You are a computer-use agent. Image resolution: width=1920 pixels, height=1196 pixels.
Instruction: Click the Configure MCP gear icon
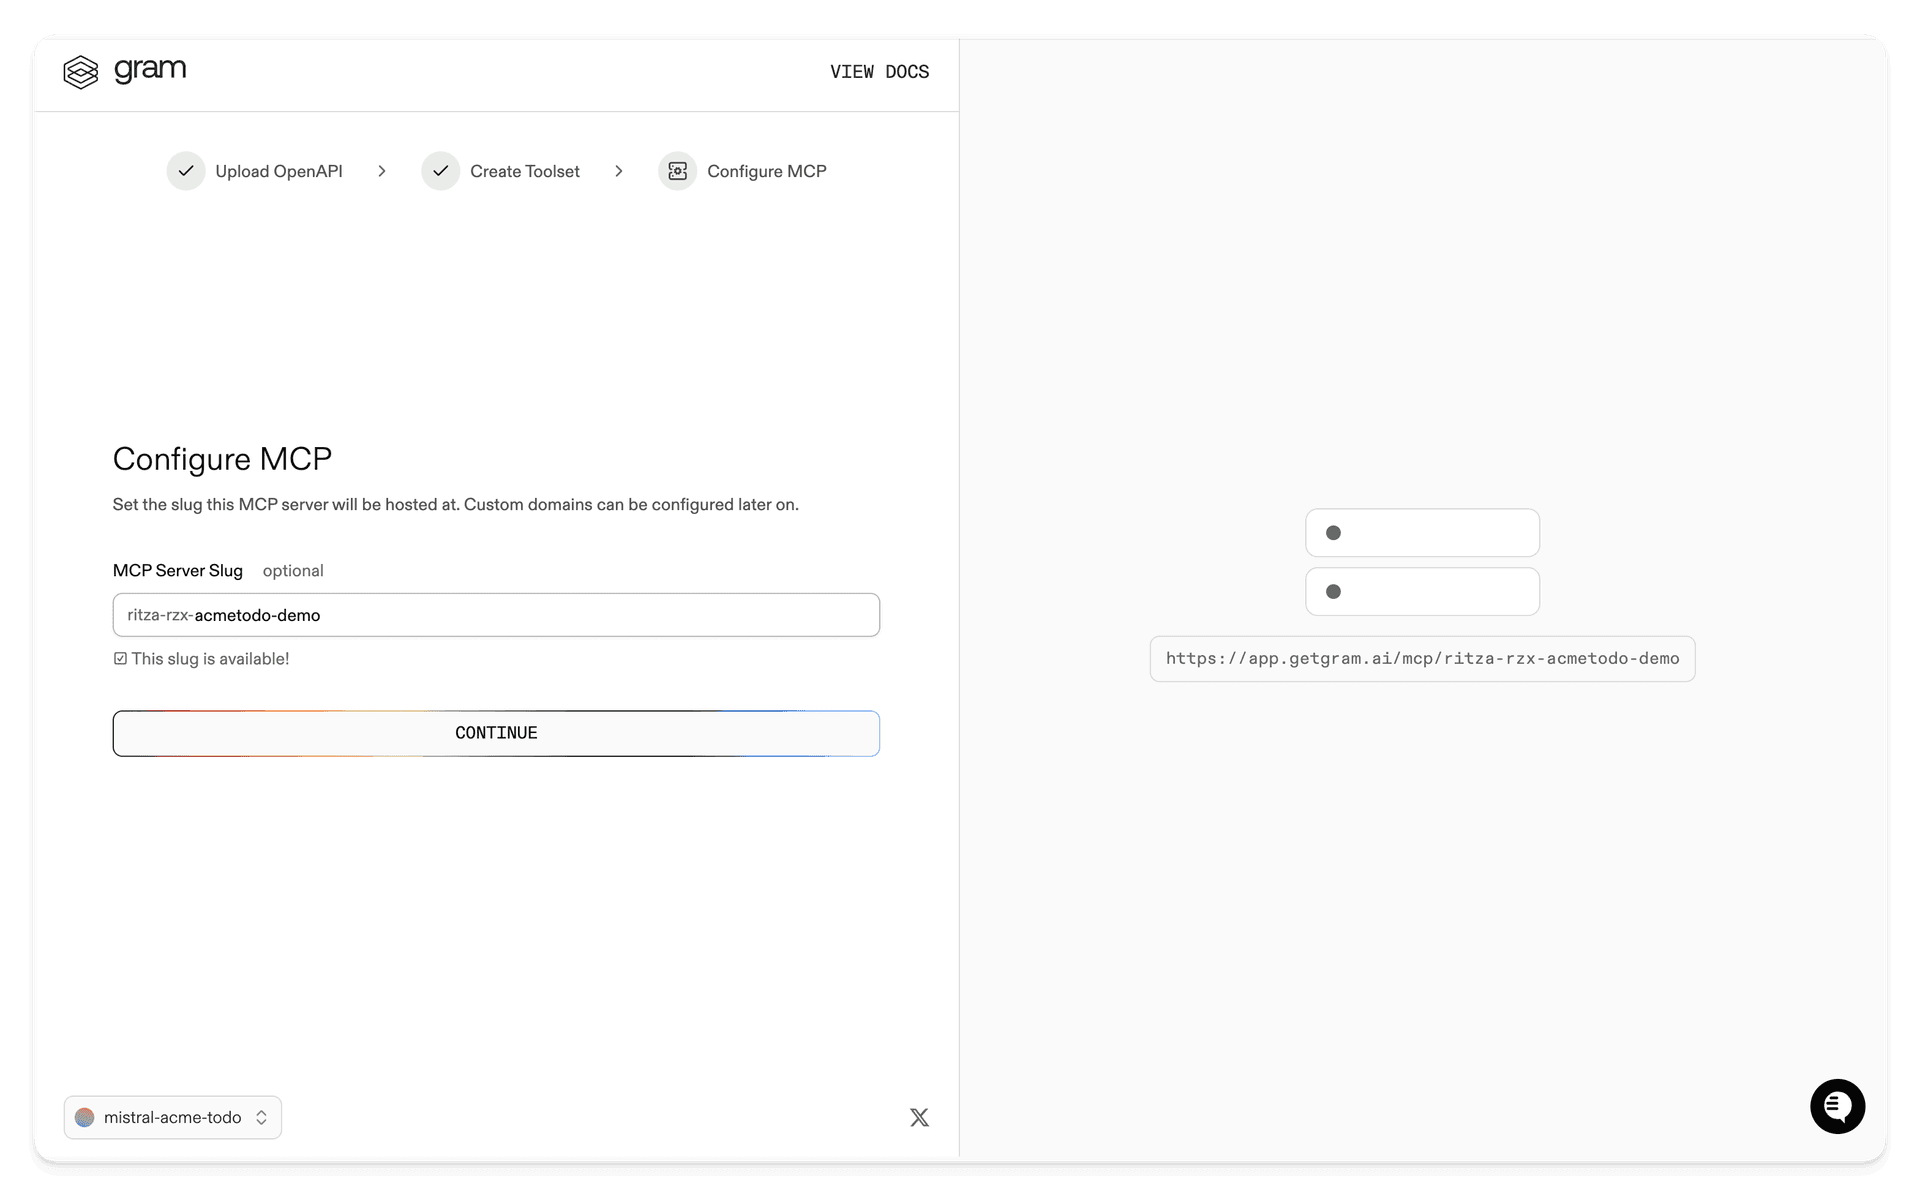(677, 171)
